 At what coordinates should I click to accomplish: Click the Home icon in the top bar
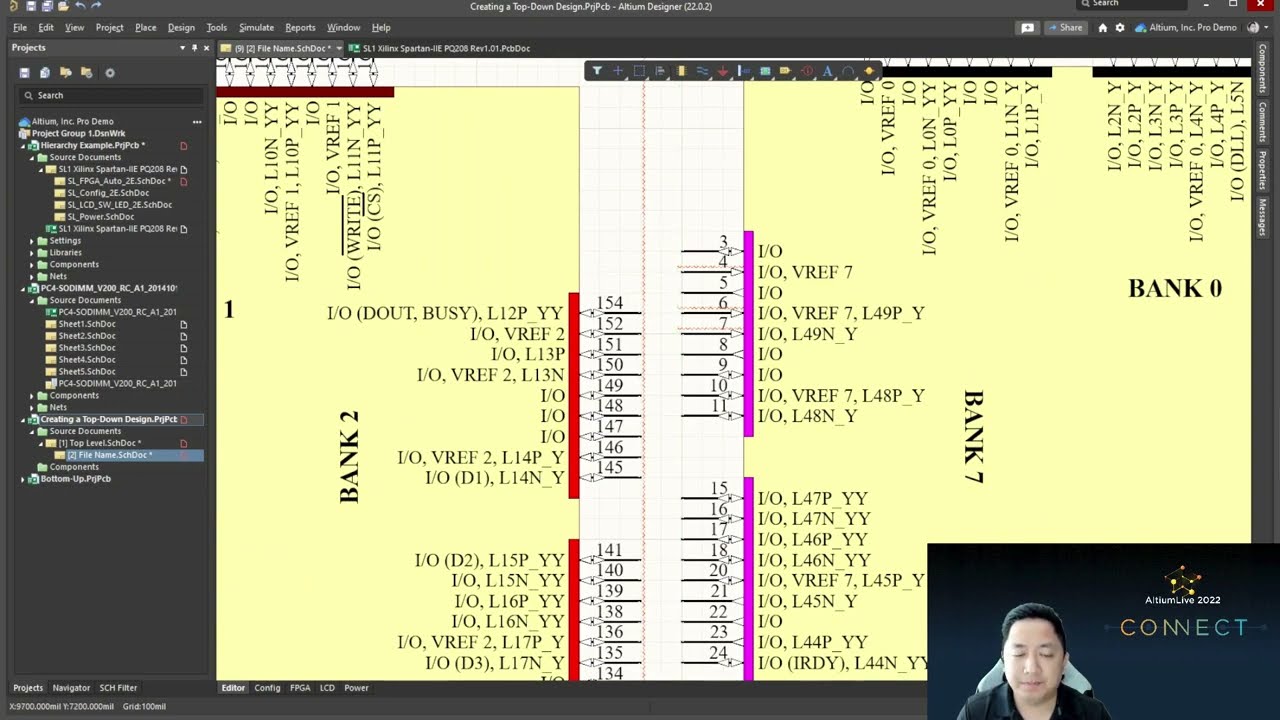(1103, 28)
